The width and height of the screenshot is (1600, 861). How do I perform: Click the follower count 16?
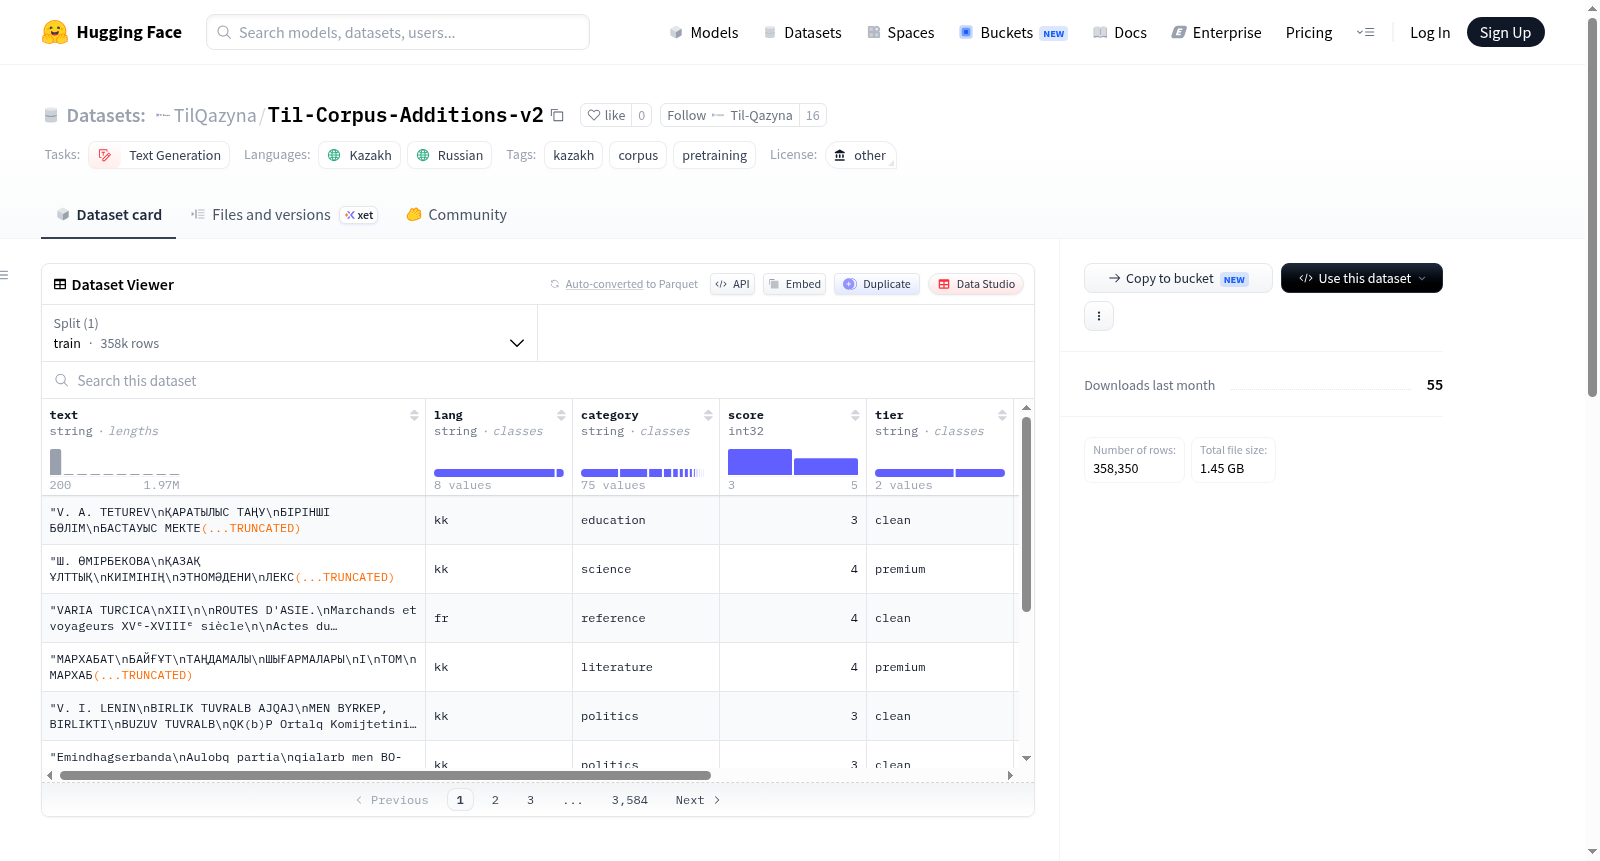coord(813,115)
